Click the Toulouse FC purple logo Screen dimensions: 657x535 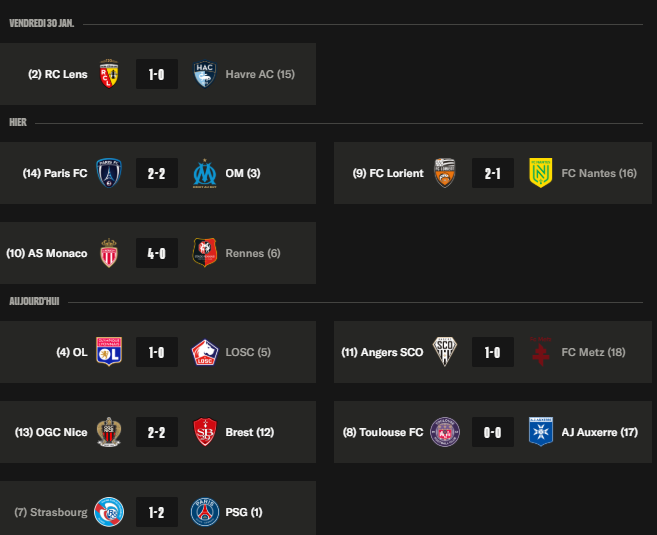pos(445,432)
